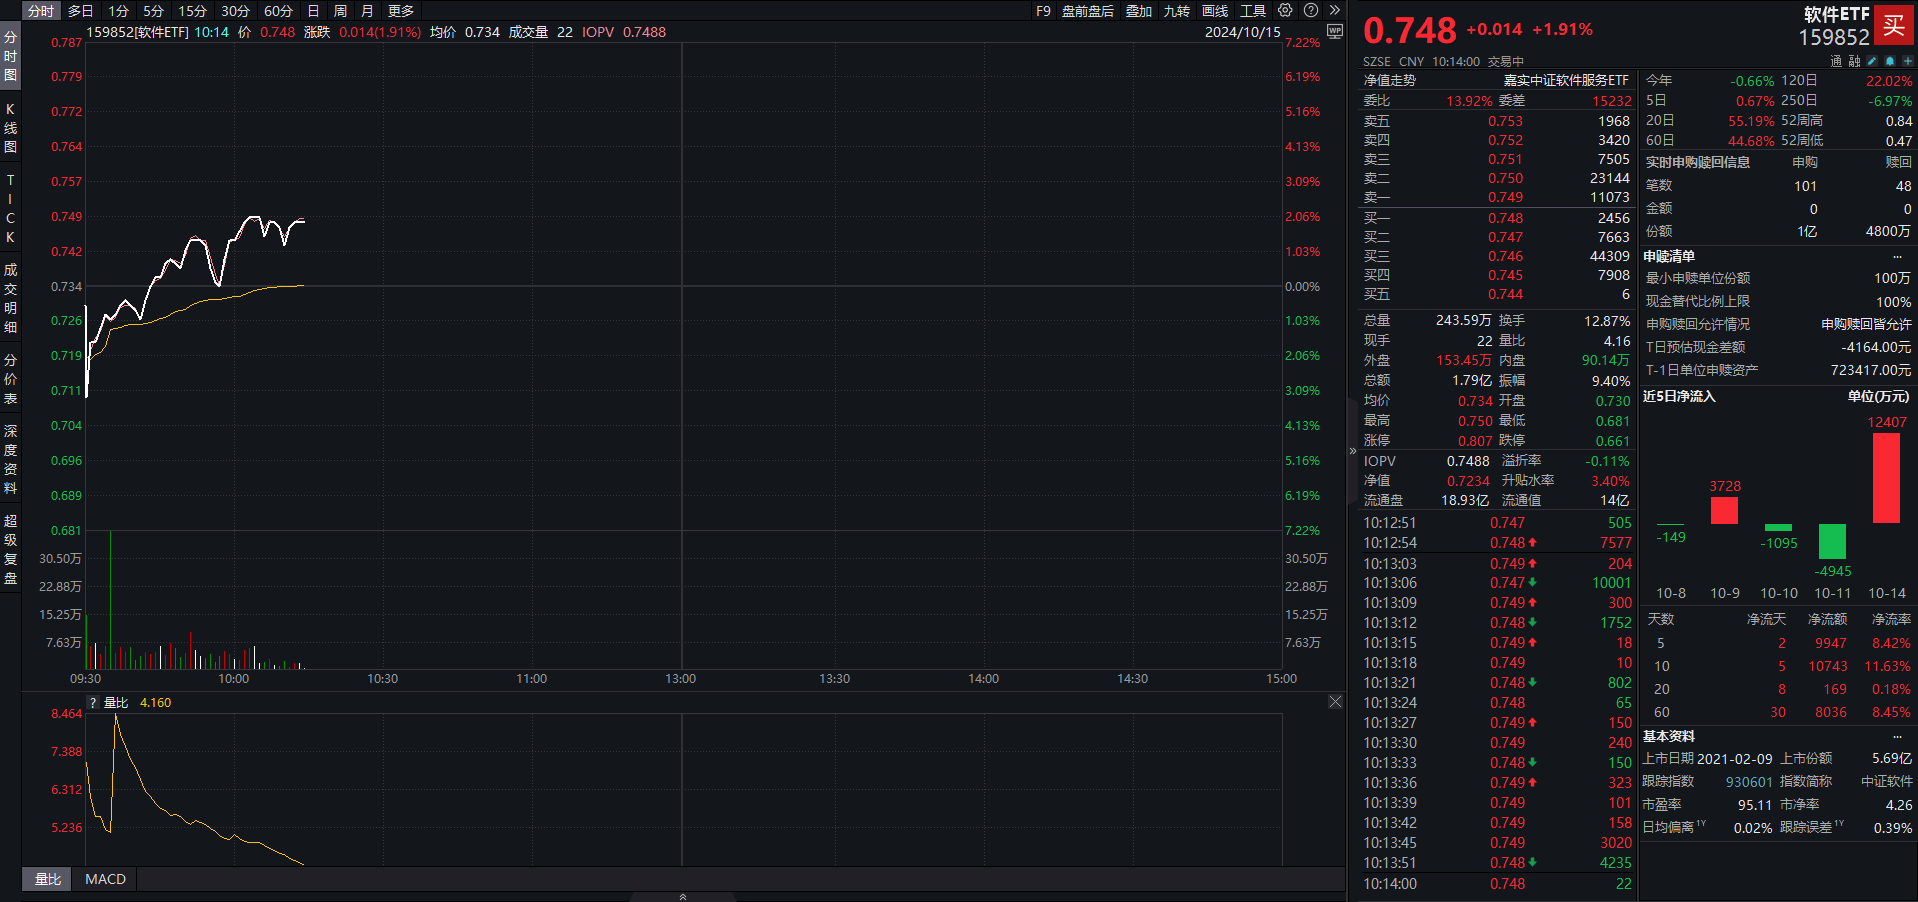Select the 日 daily period tab
The height and width of the screenshot is (902, 1918).
click(313, 11)
